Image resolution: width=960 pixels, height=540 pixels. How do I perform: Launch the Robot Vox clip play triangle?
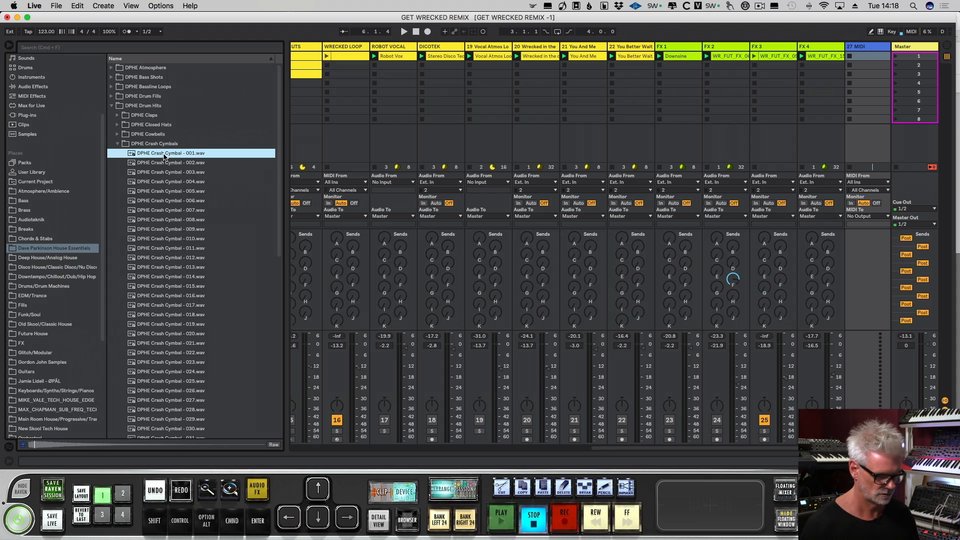(x=374, y=56)
